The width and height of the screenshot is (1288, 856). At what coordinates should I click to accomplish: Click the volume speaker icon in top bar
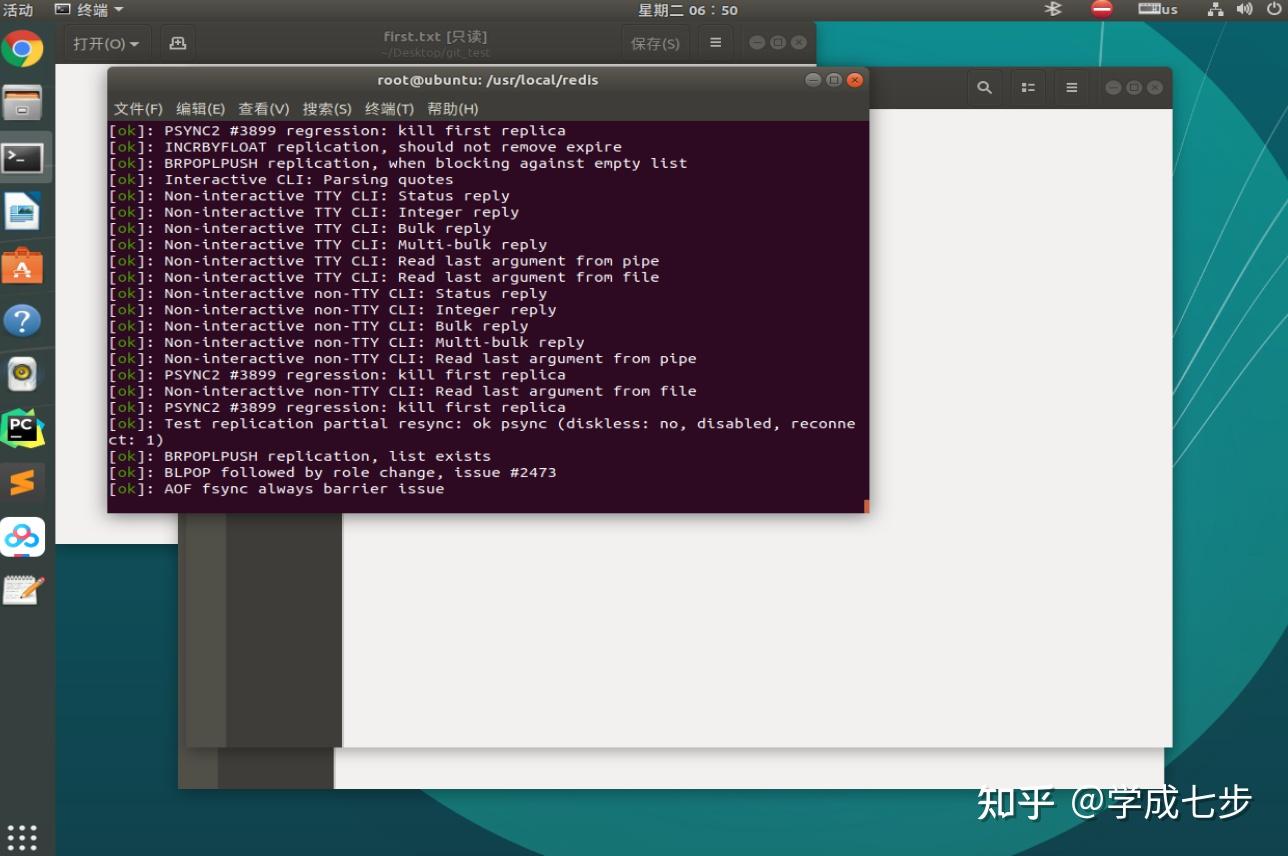1245,9
